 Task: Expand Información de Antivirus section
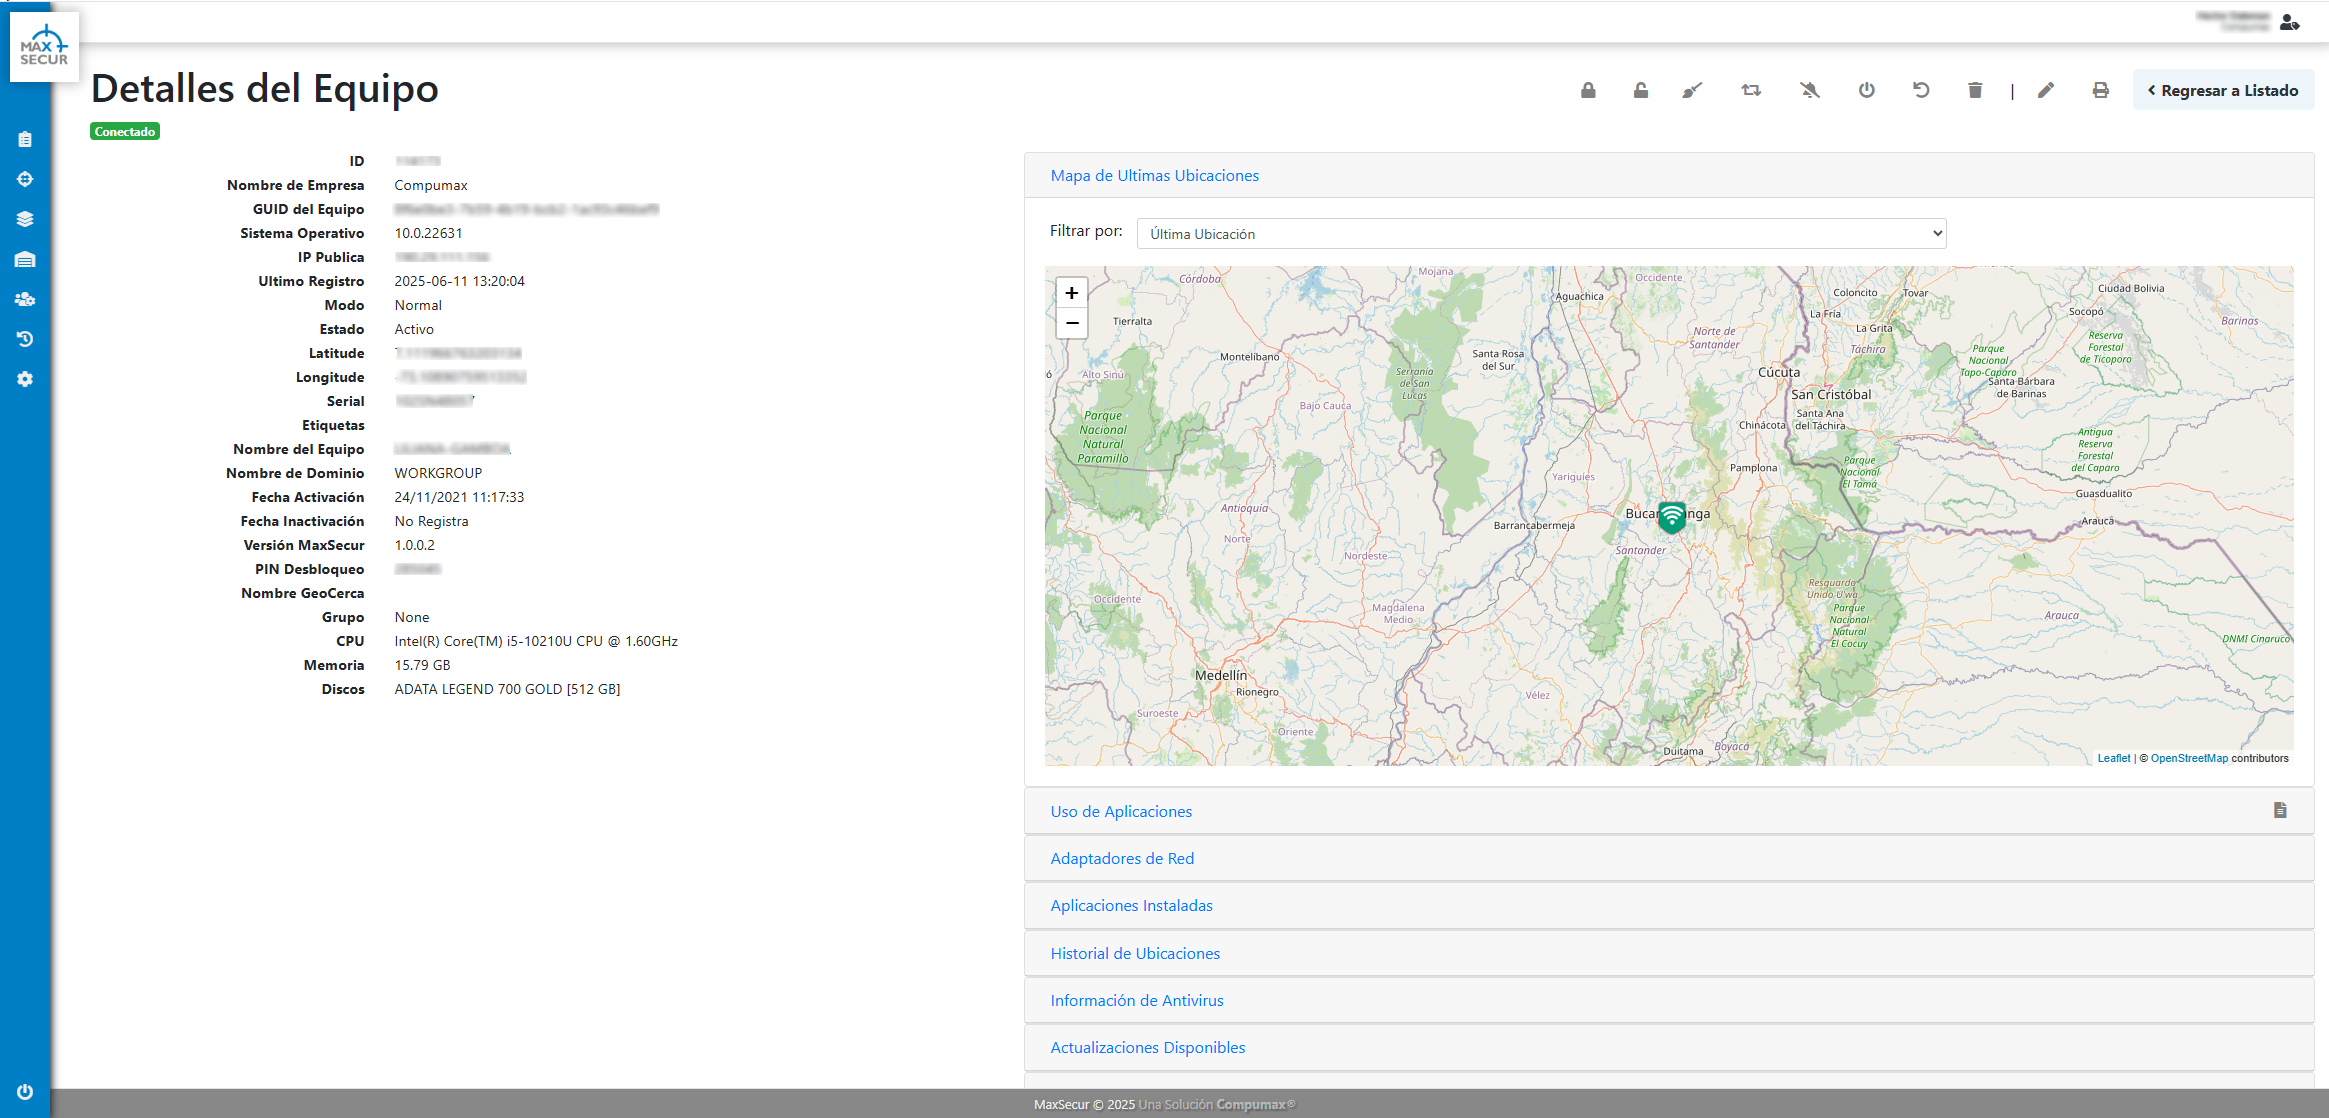pyautogui.click(x=1137, y=1001)
